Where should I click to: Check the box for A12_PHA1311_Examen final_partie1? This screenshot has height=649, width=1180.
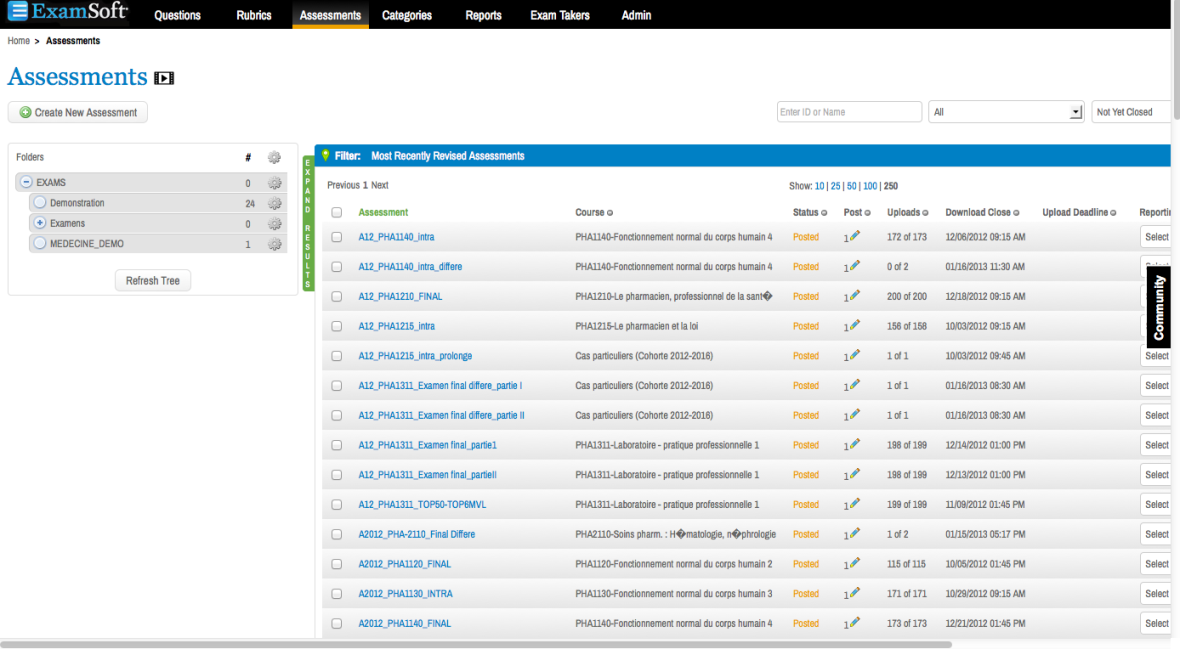(x=336, y=445)
